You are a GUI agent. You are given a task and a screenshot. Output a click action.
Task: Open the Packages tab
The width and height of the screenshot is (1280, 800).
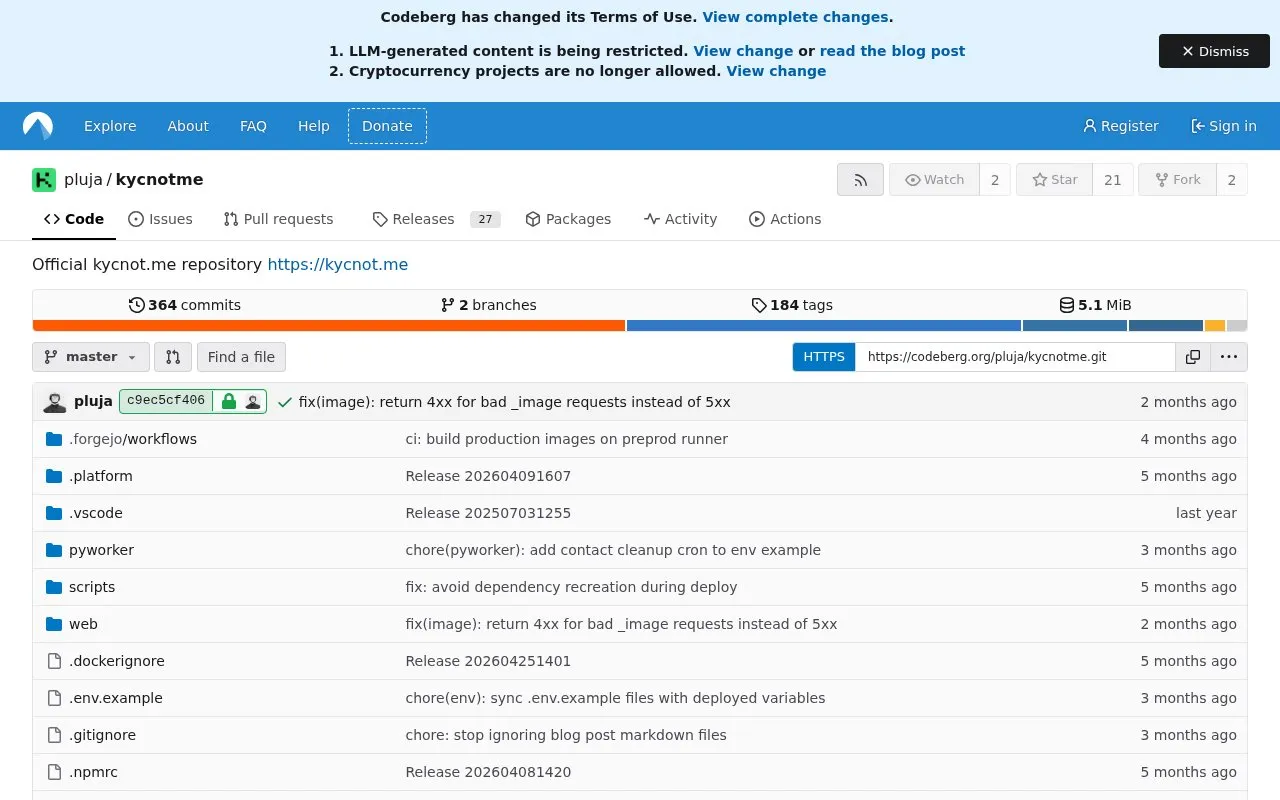coord(568,219)
